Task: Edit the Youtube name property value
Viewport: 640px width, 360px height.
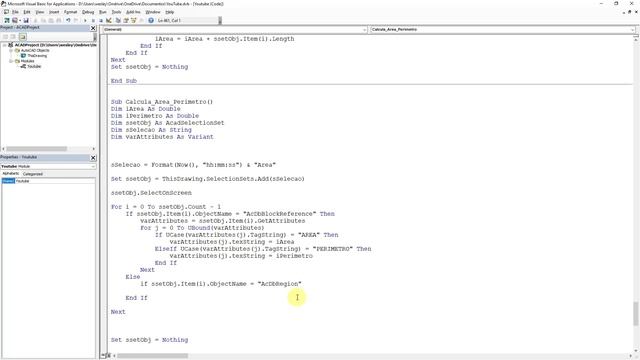Action: 55,181
